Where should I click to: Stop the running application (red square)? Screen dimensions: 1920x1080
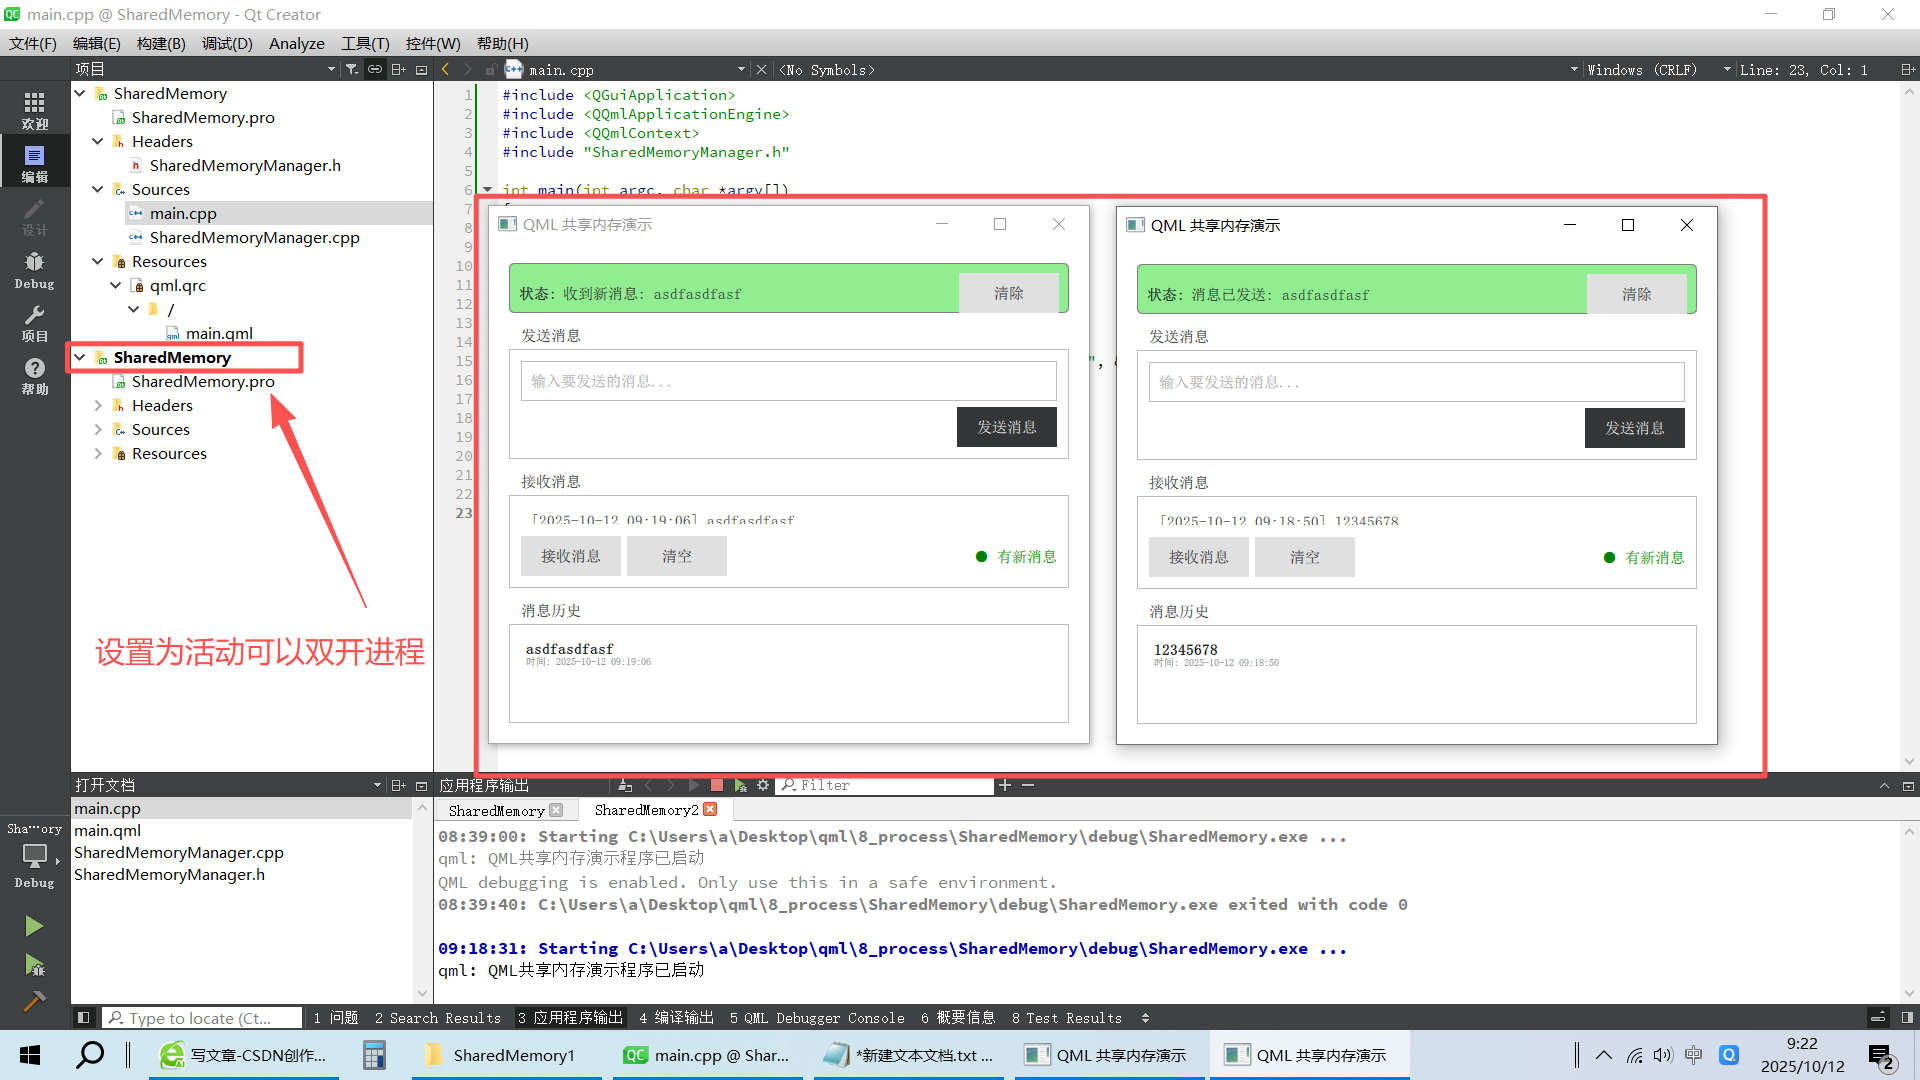pos(716,785)
